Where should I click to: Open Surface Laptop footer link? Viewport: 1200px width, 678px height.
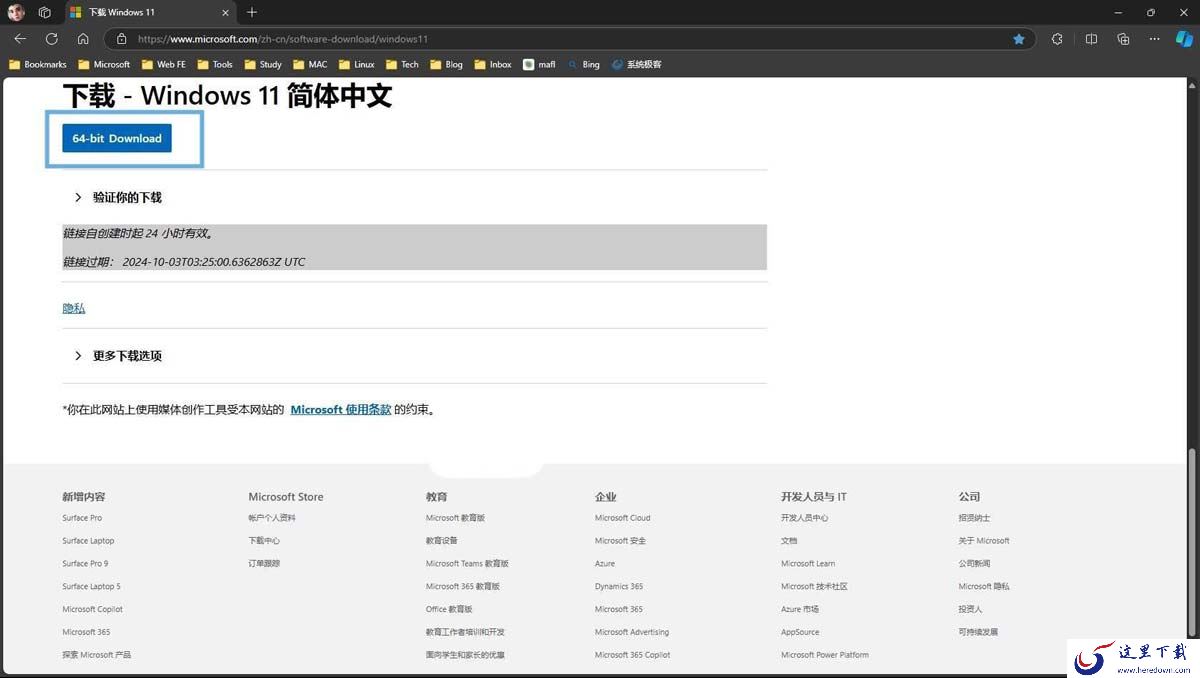88,541
